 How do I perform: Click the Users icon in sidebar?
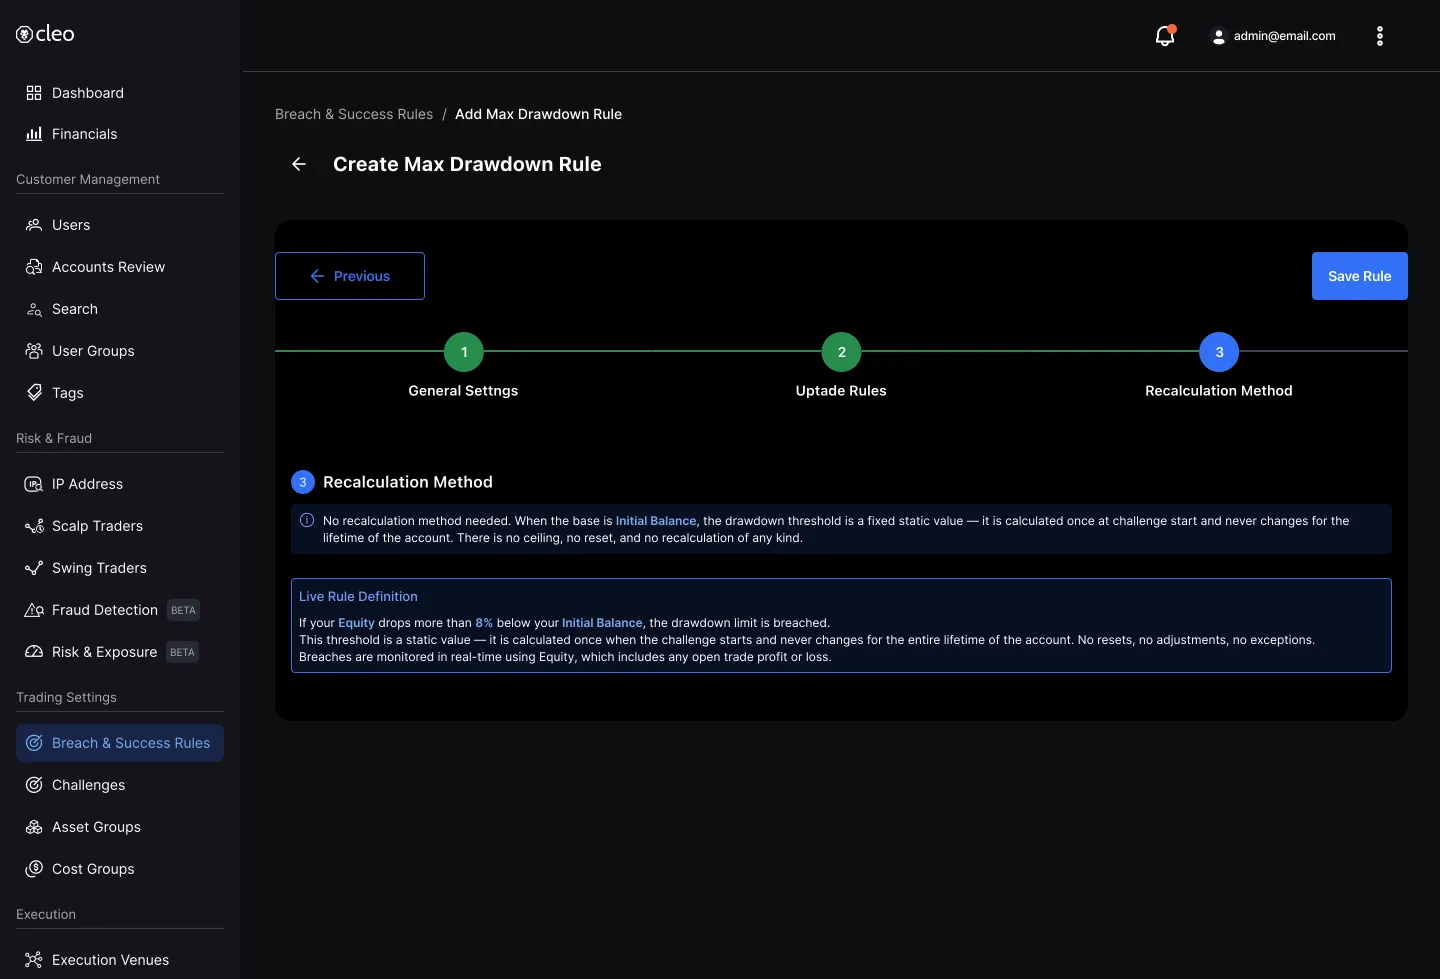(34, 225)
